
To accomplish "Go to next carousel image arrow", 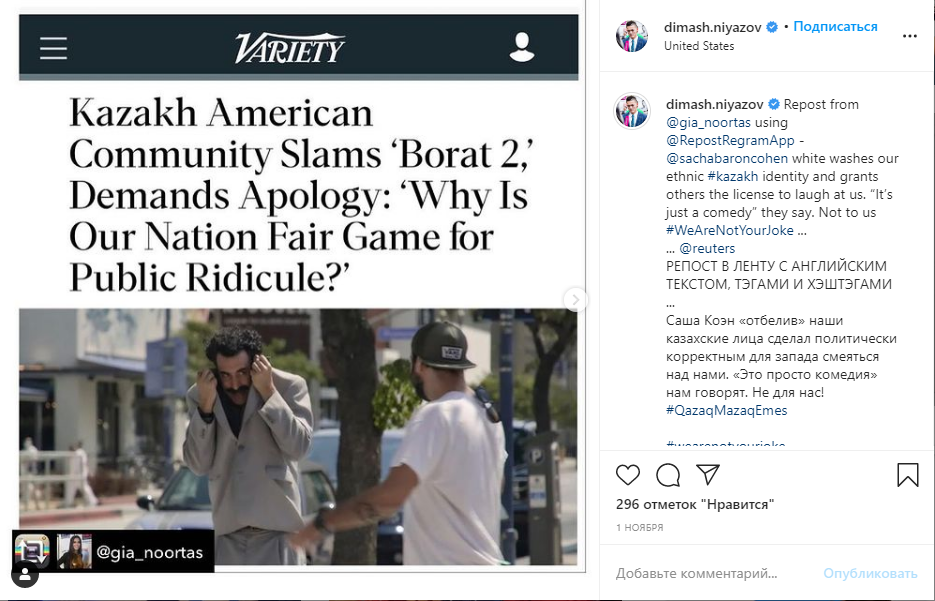I will click(575, 299).
